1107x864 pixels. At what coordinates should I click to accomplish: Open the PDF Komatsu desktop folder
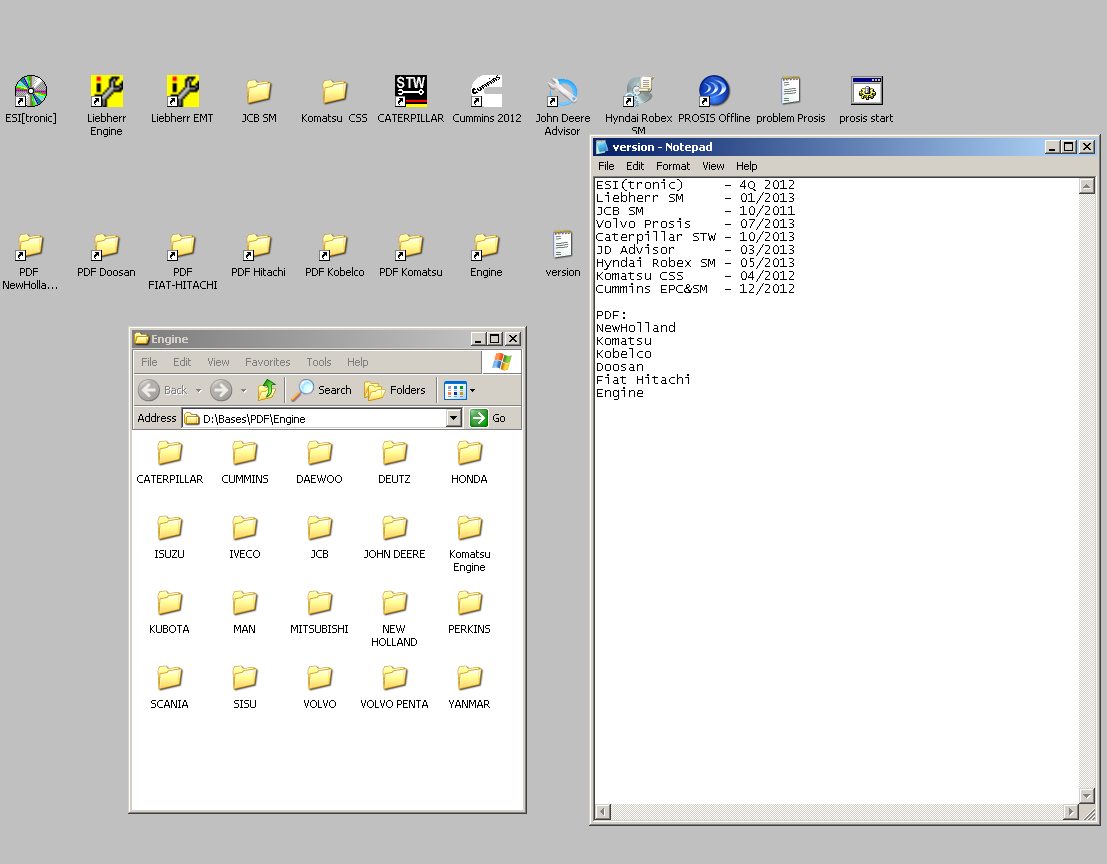click(410, 247)
